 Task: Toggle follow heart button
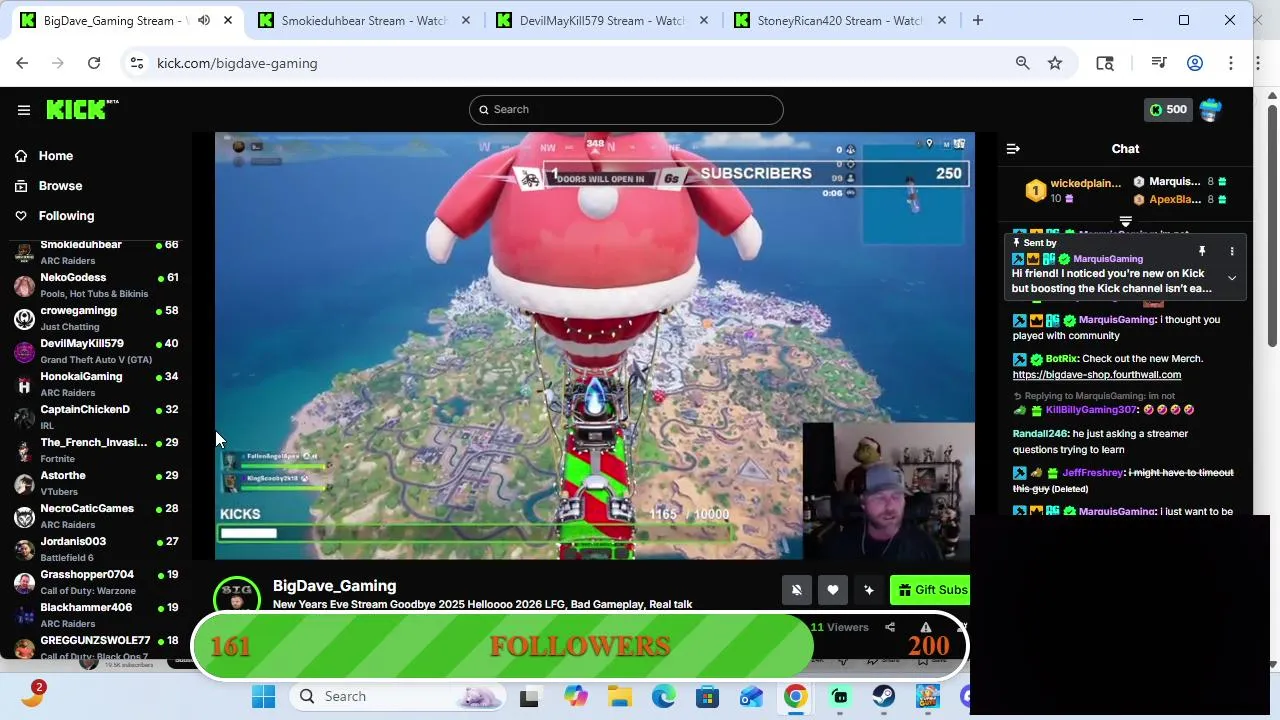pos(832,590)
